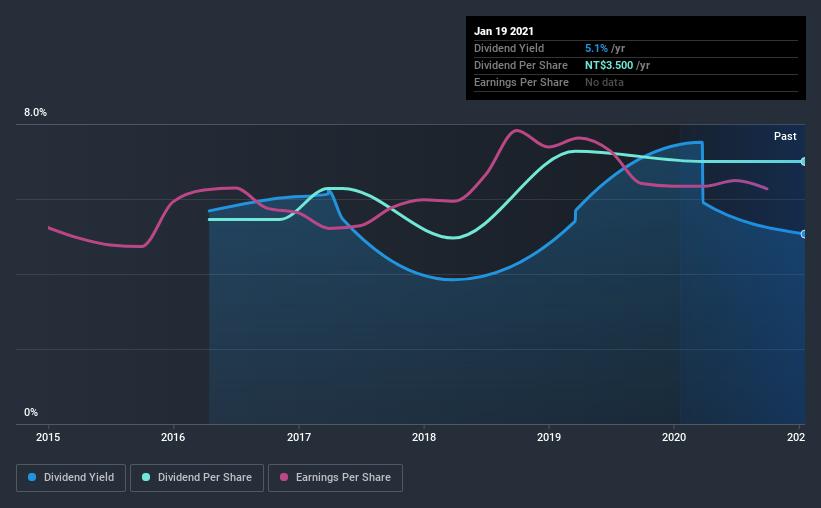
Task: Click the 2017 x-axis label
Action: pyautogui.click(x=298, y=437)
